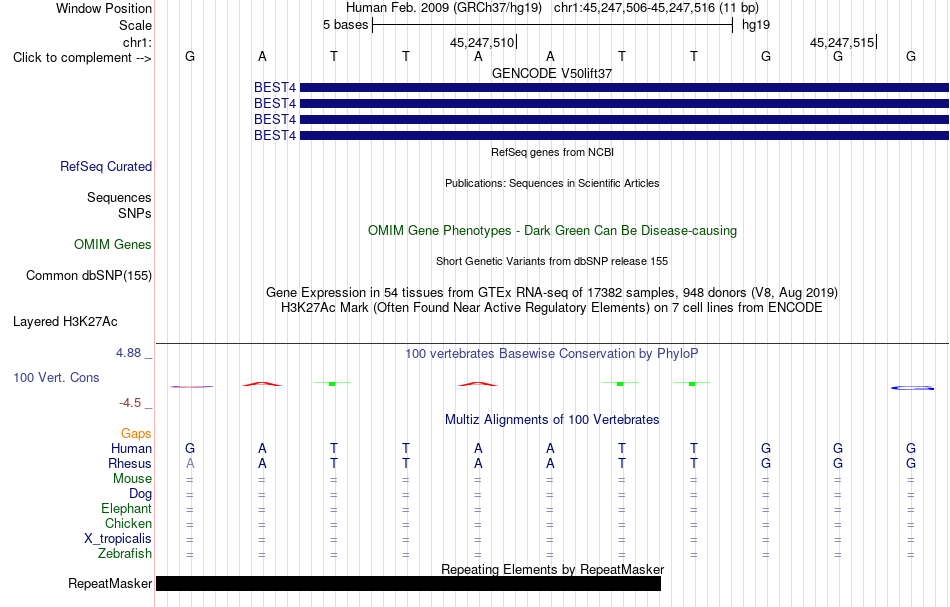Click the Common dbSNP(155) track label

89,276
